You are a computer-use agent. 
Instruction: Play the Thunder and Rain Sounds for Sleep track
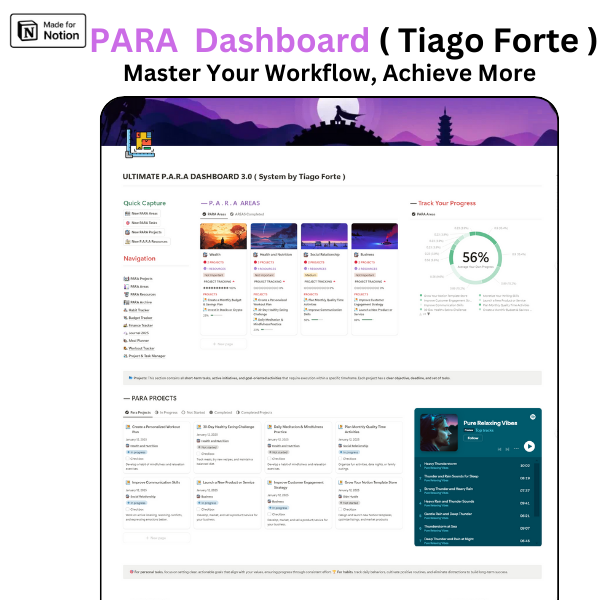pos(475,478)
